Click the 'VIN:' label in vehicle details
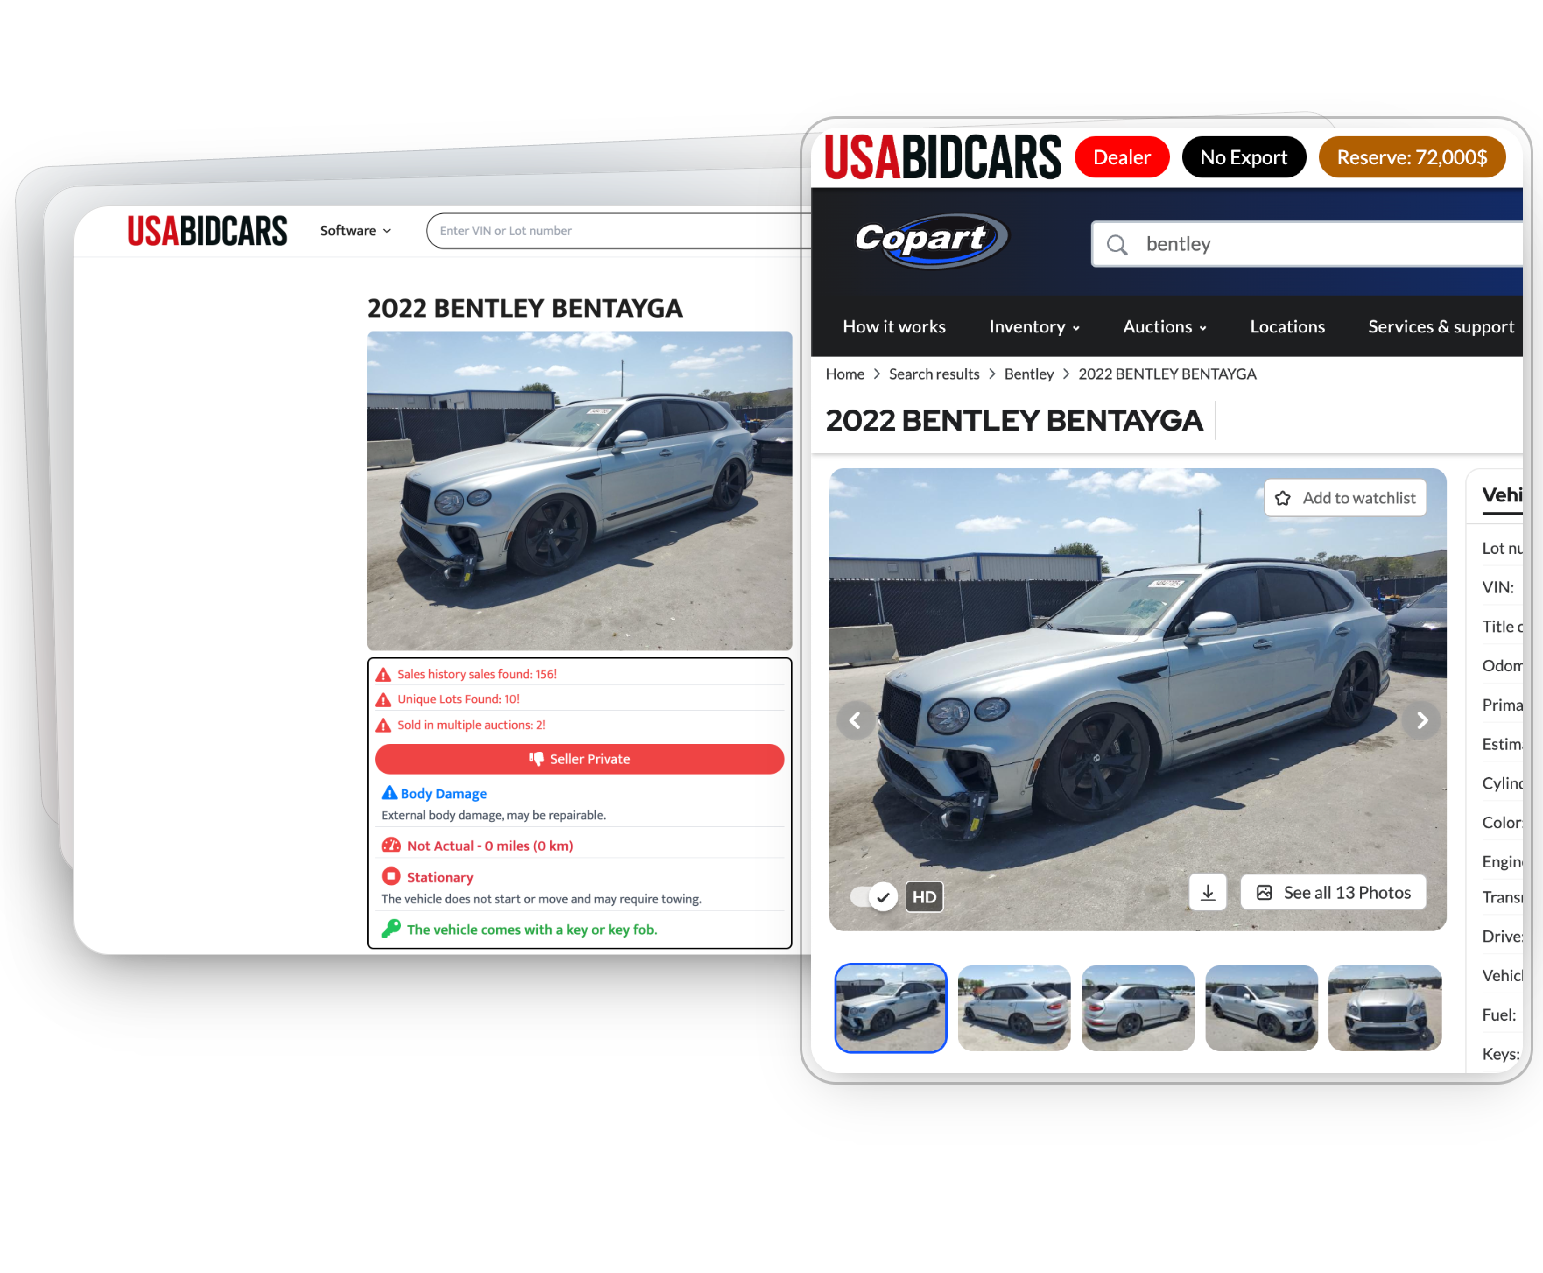 (1498, 588)
